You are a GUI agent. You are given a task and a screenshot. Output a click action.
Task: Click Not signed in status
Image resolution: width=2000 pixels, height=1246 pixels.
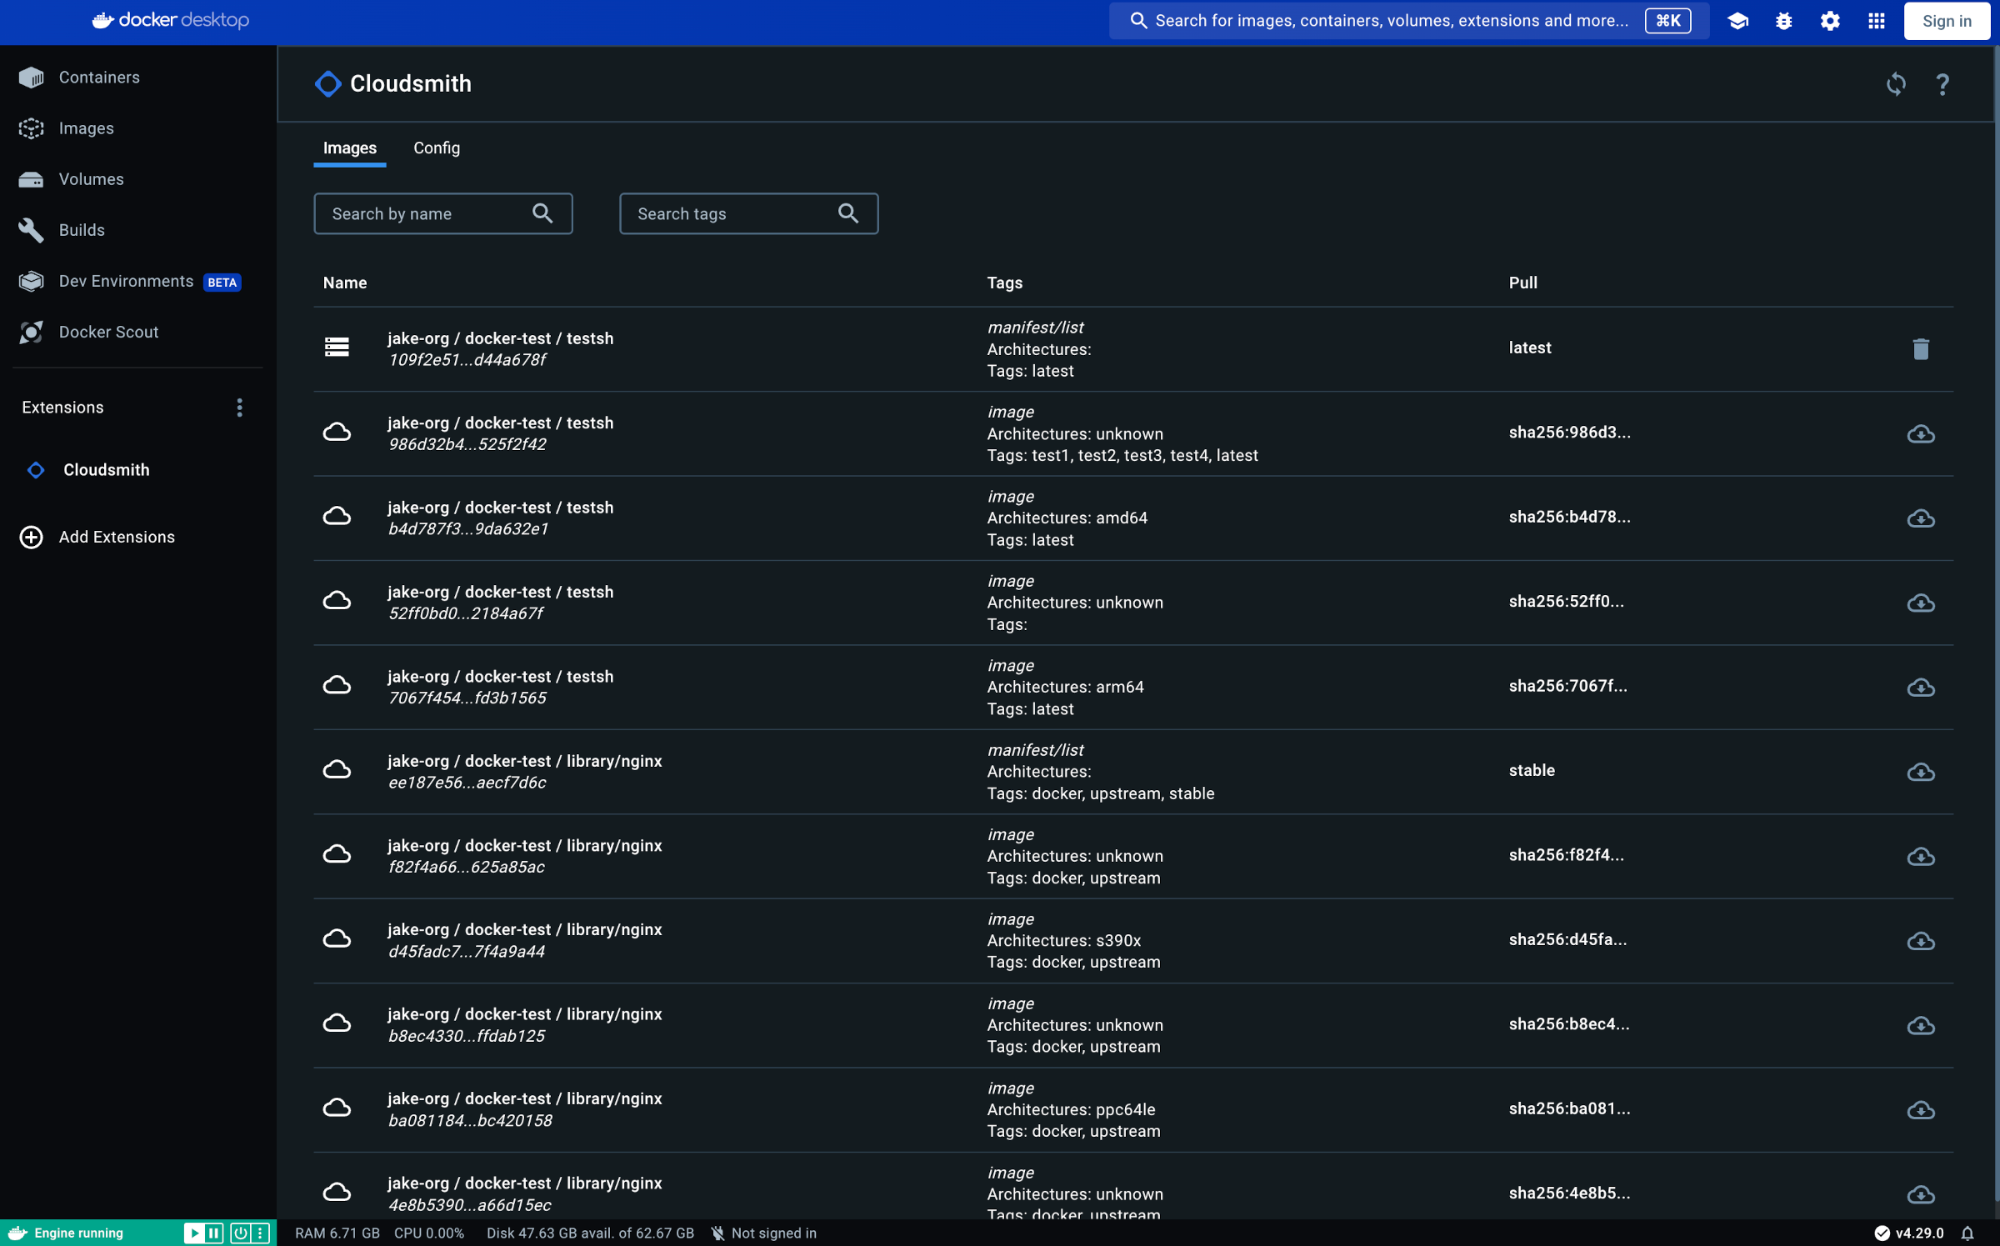(764, 1233)
